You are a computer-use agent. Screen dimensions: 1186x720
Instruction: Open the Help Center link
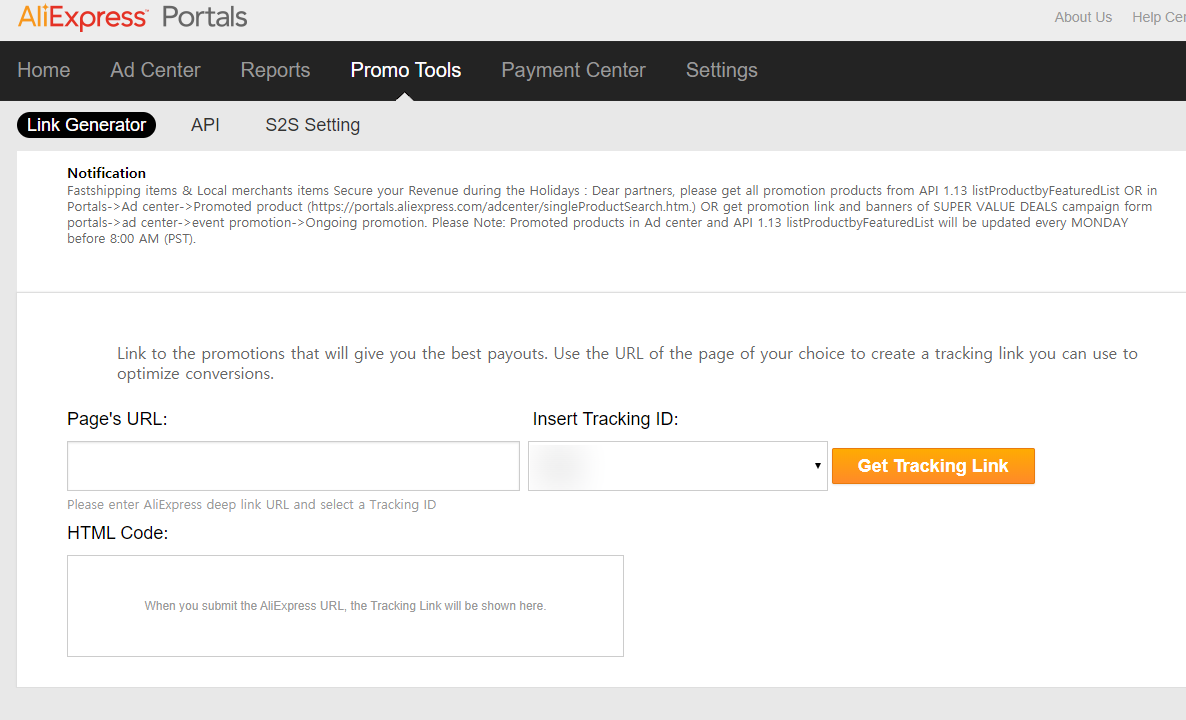tap(1159, 17)
